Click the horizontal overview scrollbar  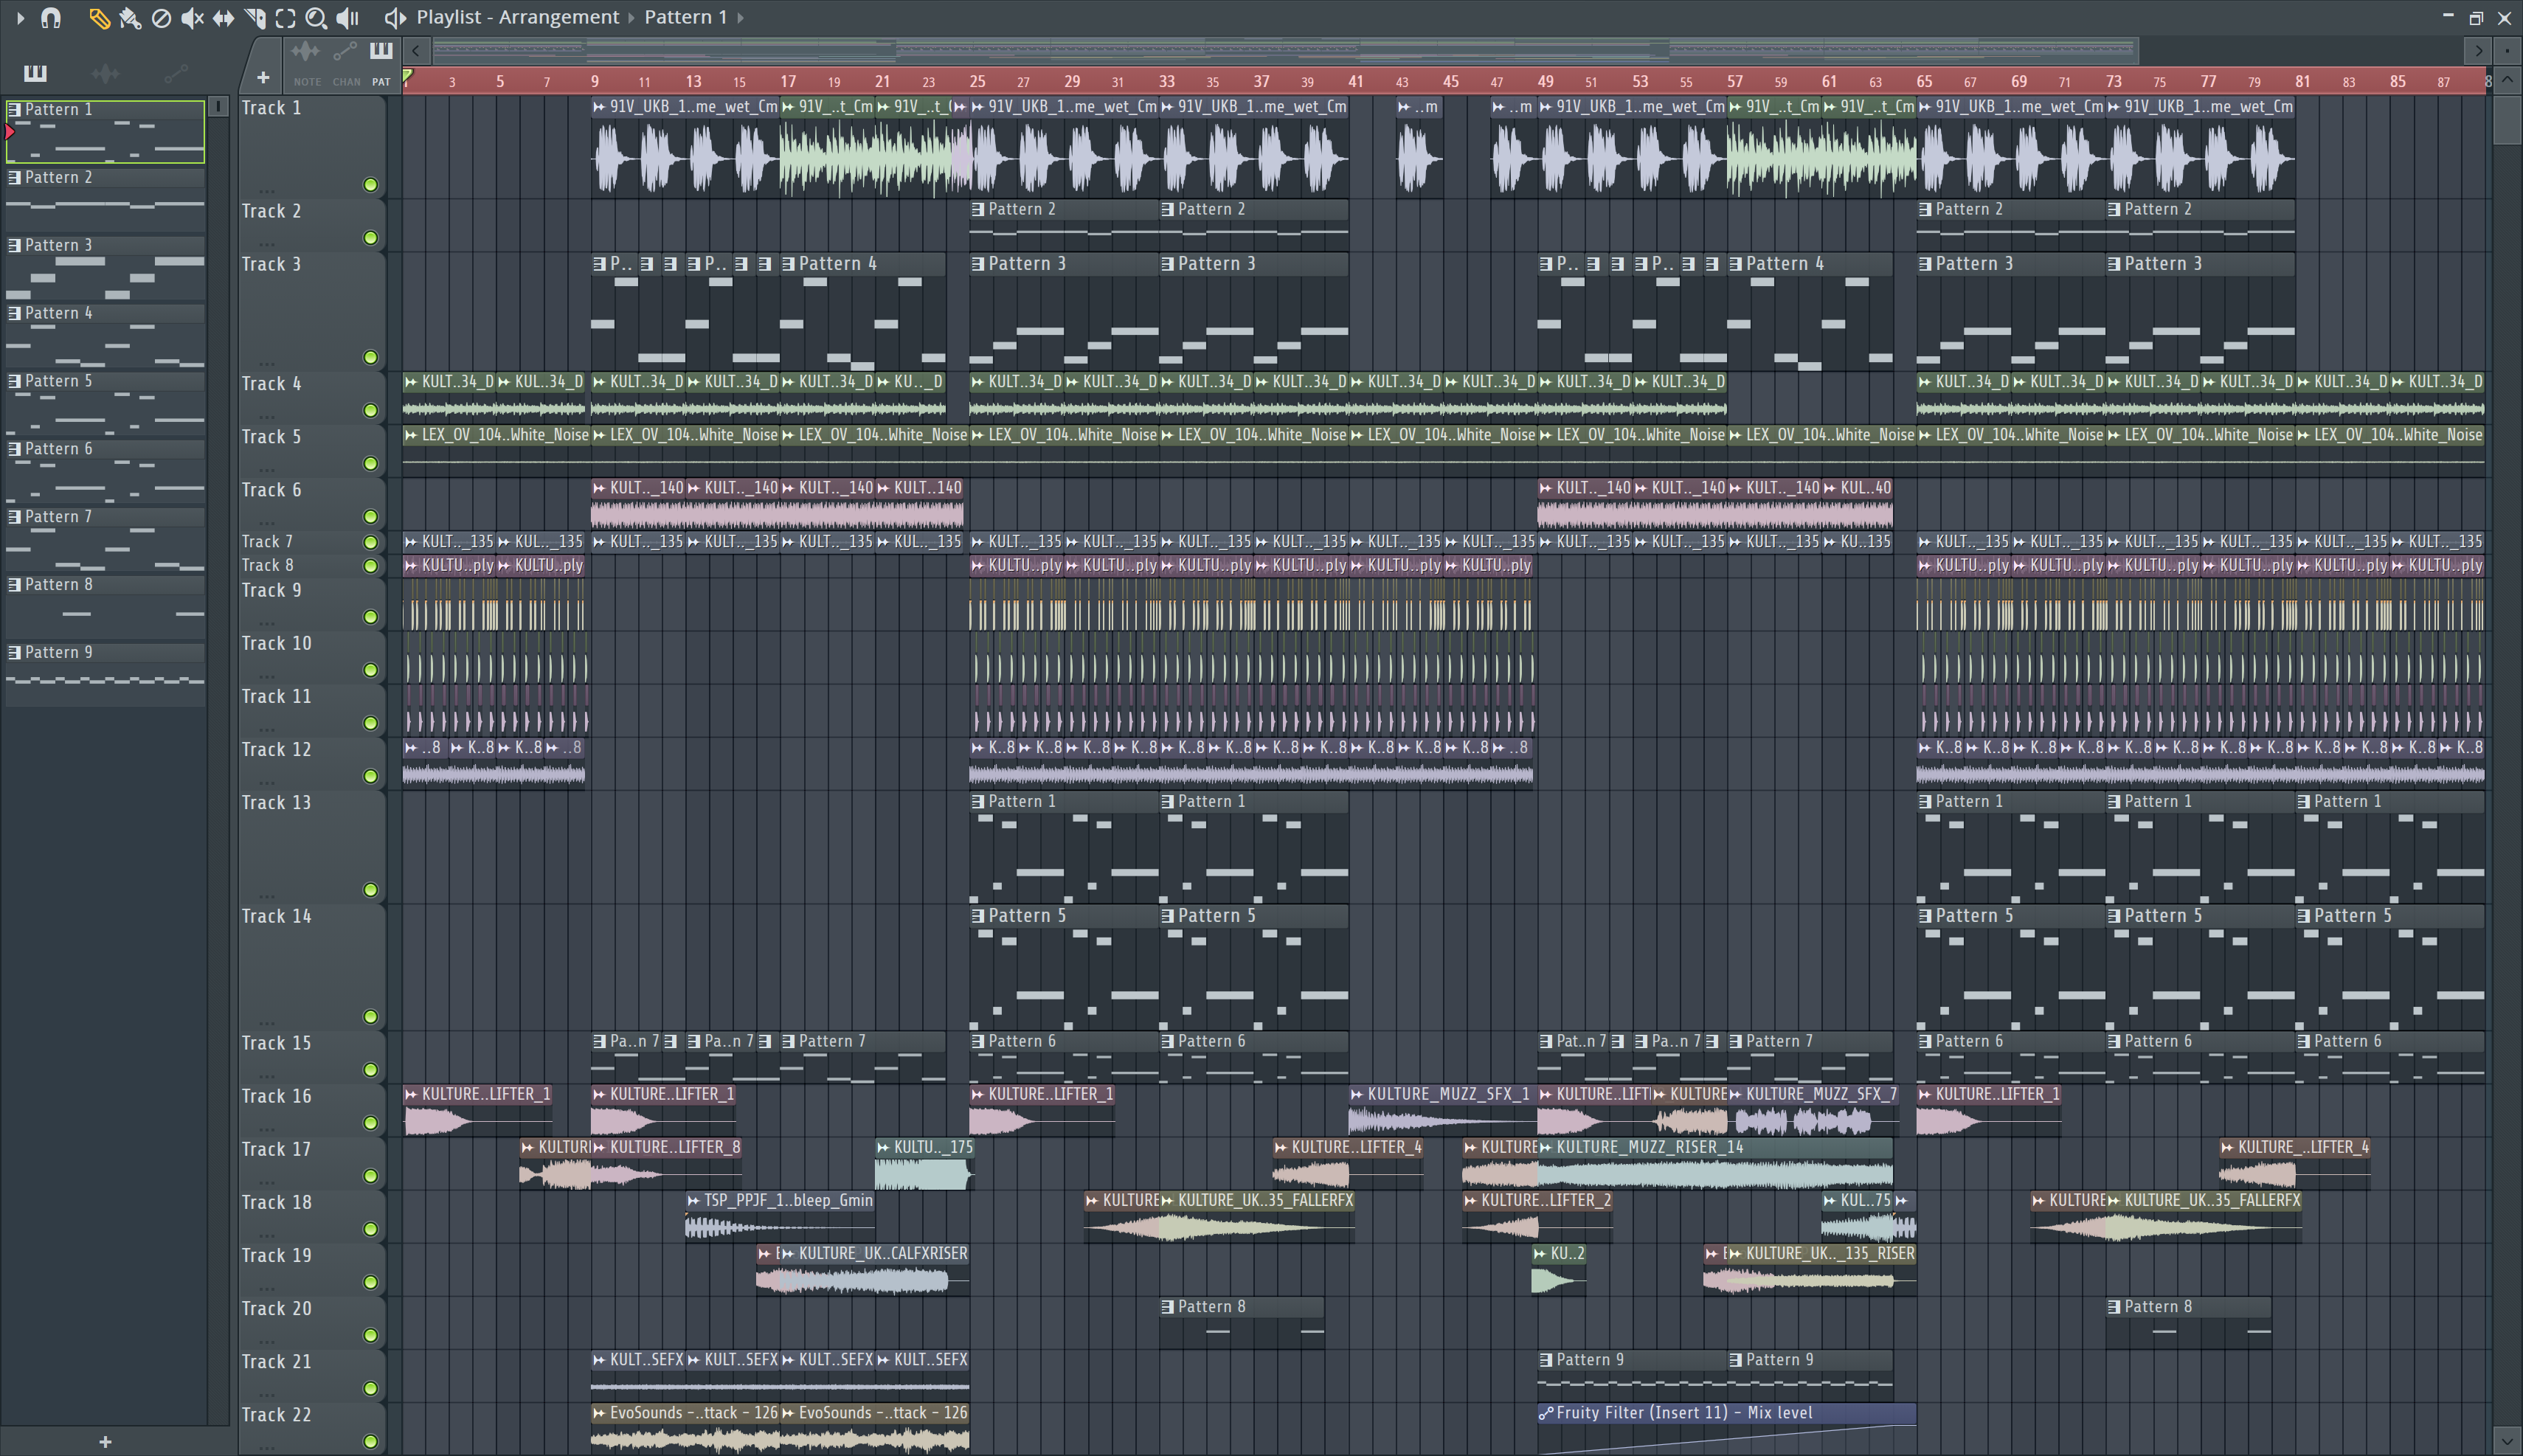(x=1285, y=50)
